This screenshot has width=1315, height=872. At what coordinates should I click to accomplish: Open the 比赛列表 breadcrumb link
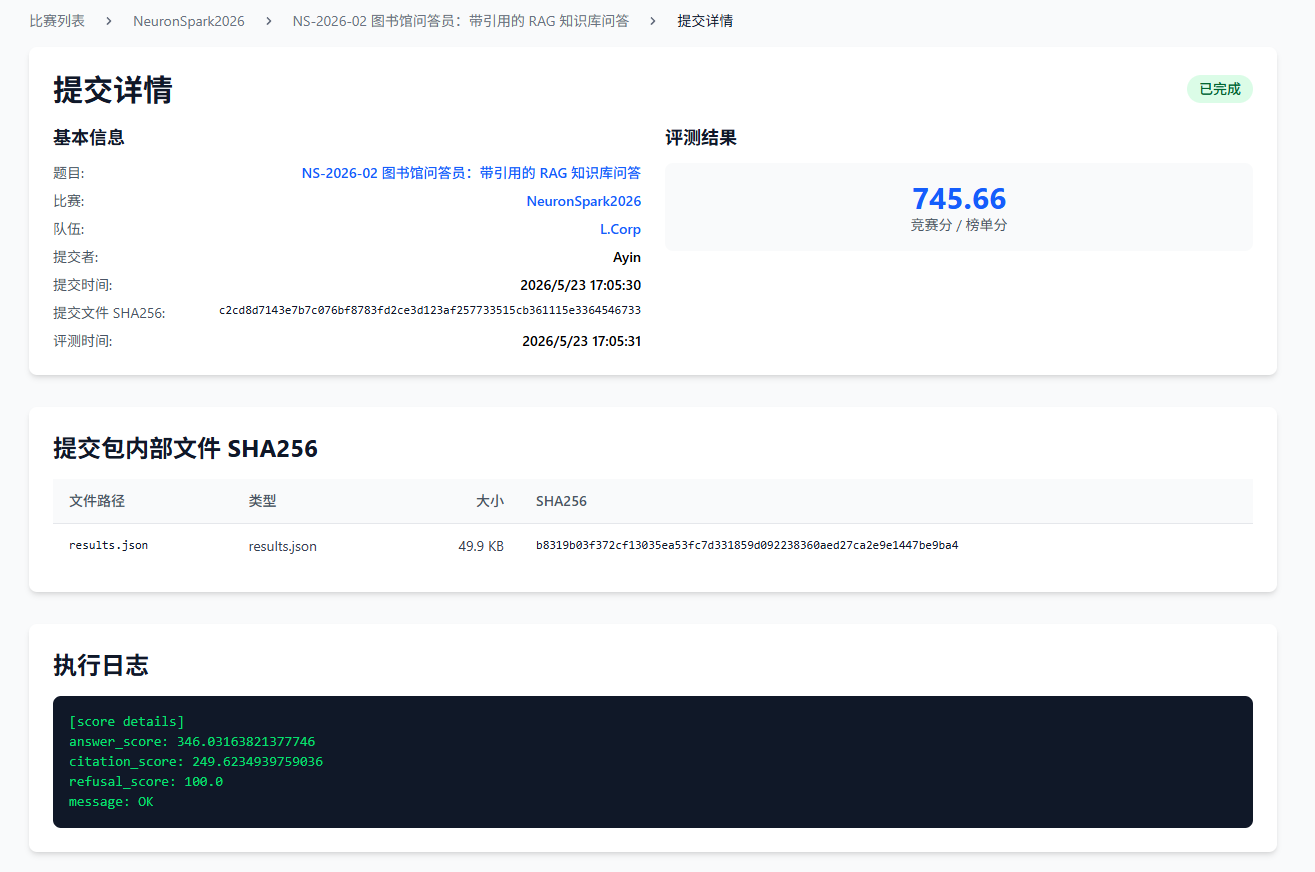(x=57, y=21)
